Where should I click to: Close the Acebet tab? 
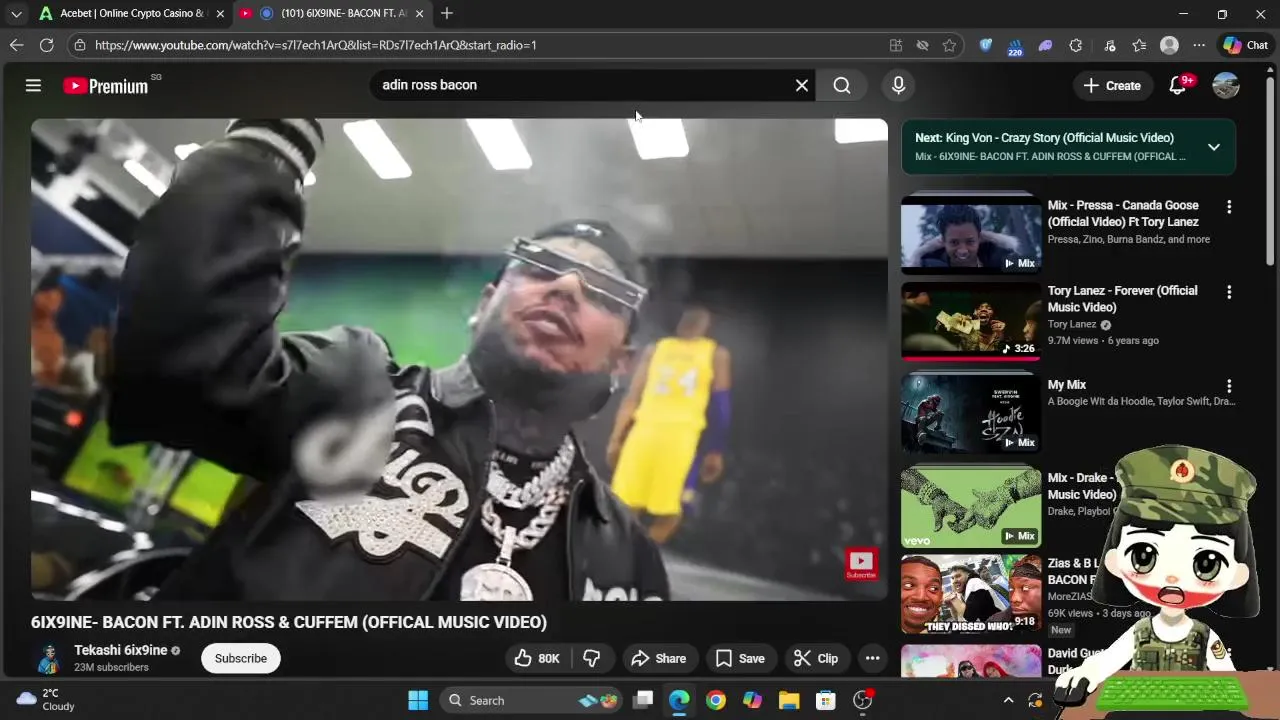[x=220, y=14]
